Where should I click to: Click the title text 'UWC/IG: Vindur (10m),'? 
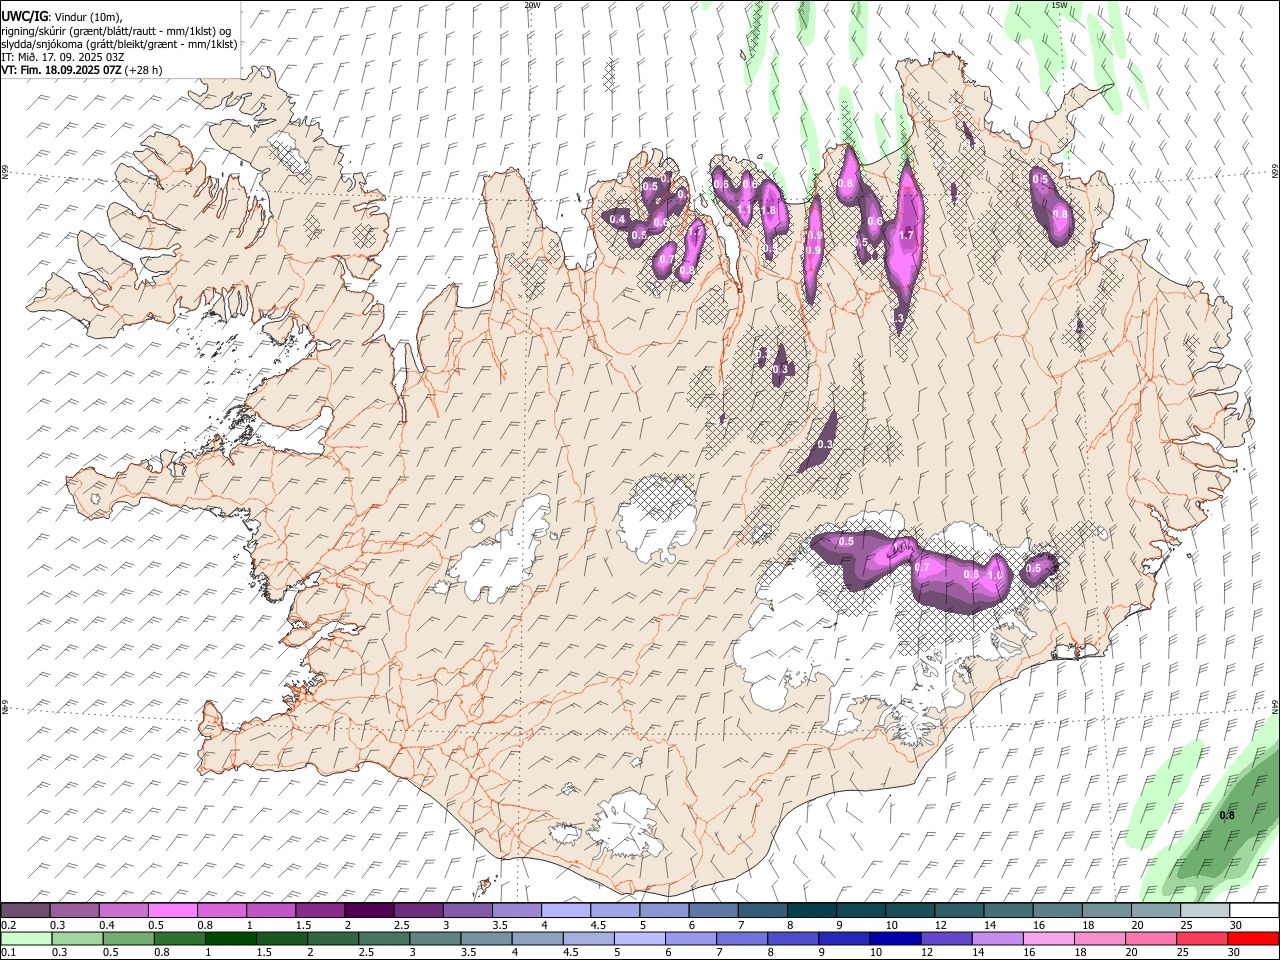click(62, 17)
